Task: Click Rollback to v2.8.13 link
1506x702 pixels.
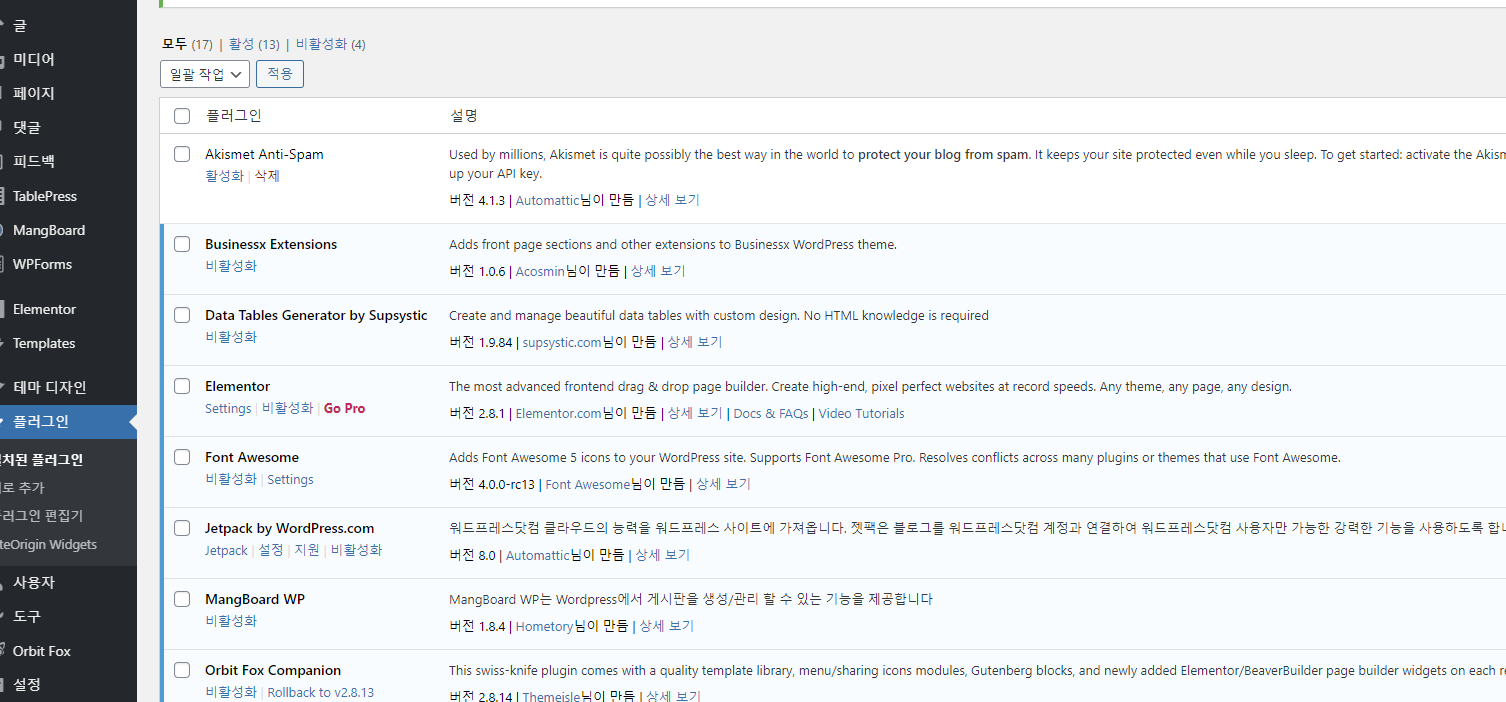Action: 321,692
